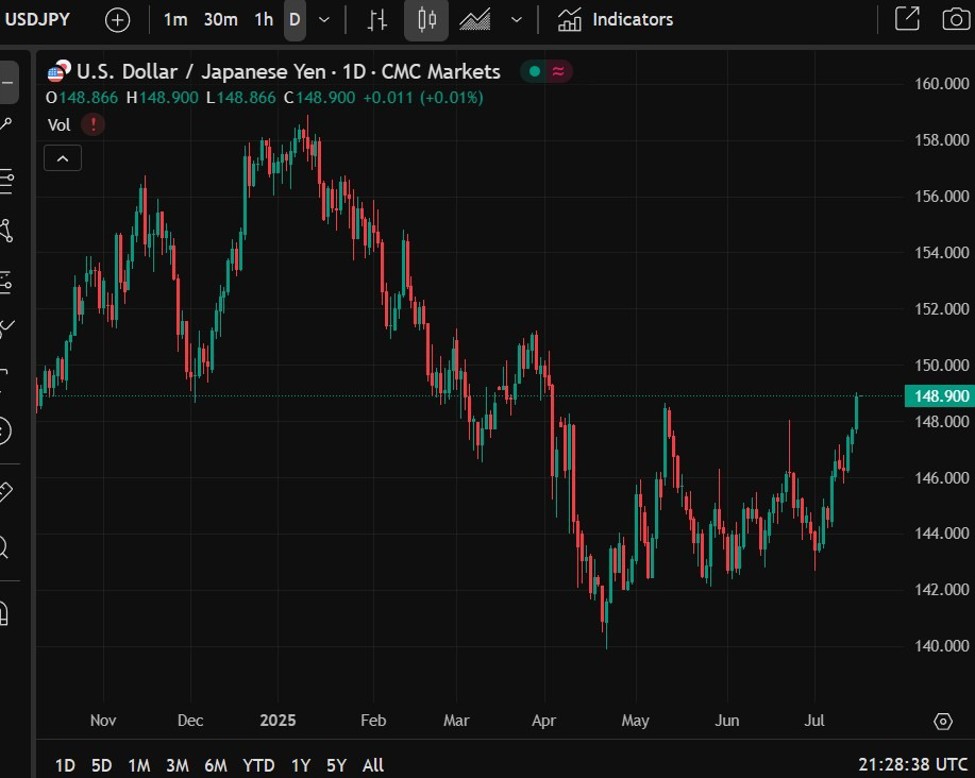Click the 21:28:38 UTC clock
Viewport: 975px width, 778px height.
click(x=913, y=764)
